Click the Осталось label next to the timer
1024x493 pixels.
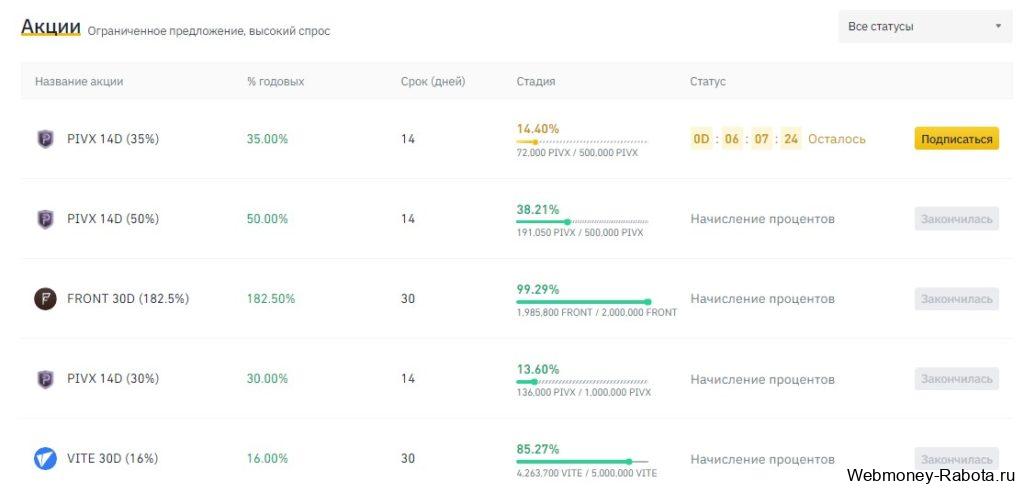click(x=837, y=139)
